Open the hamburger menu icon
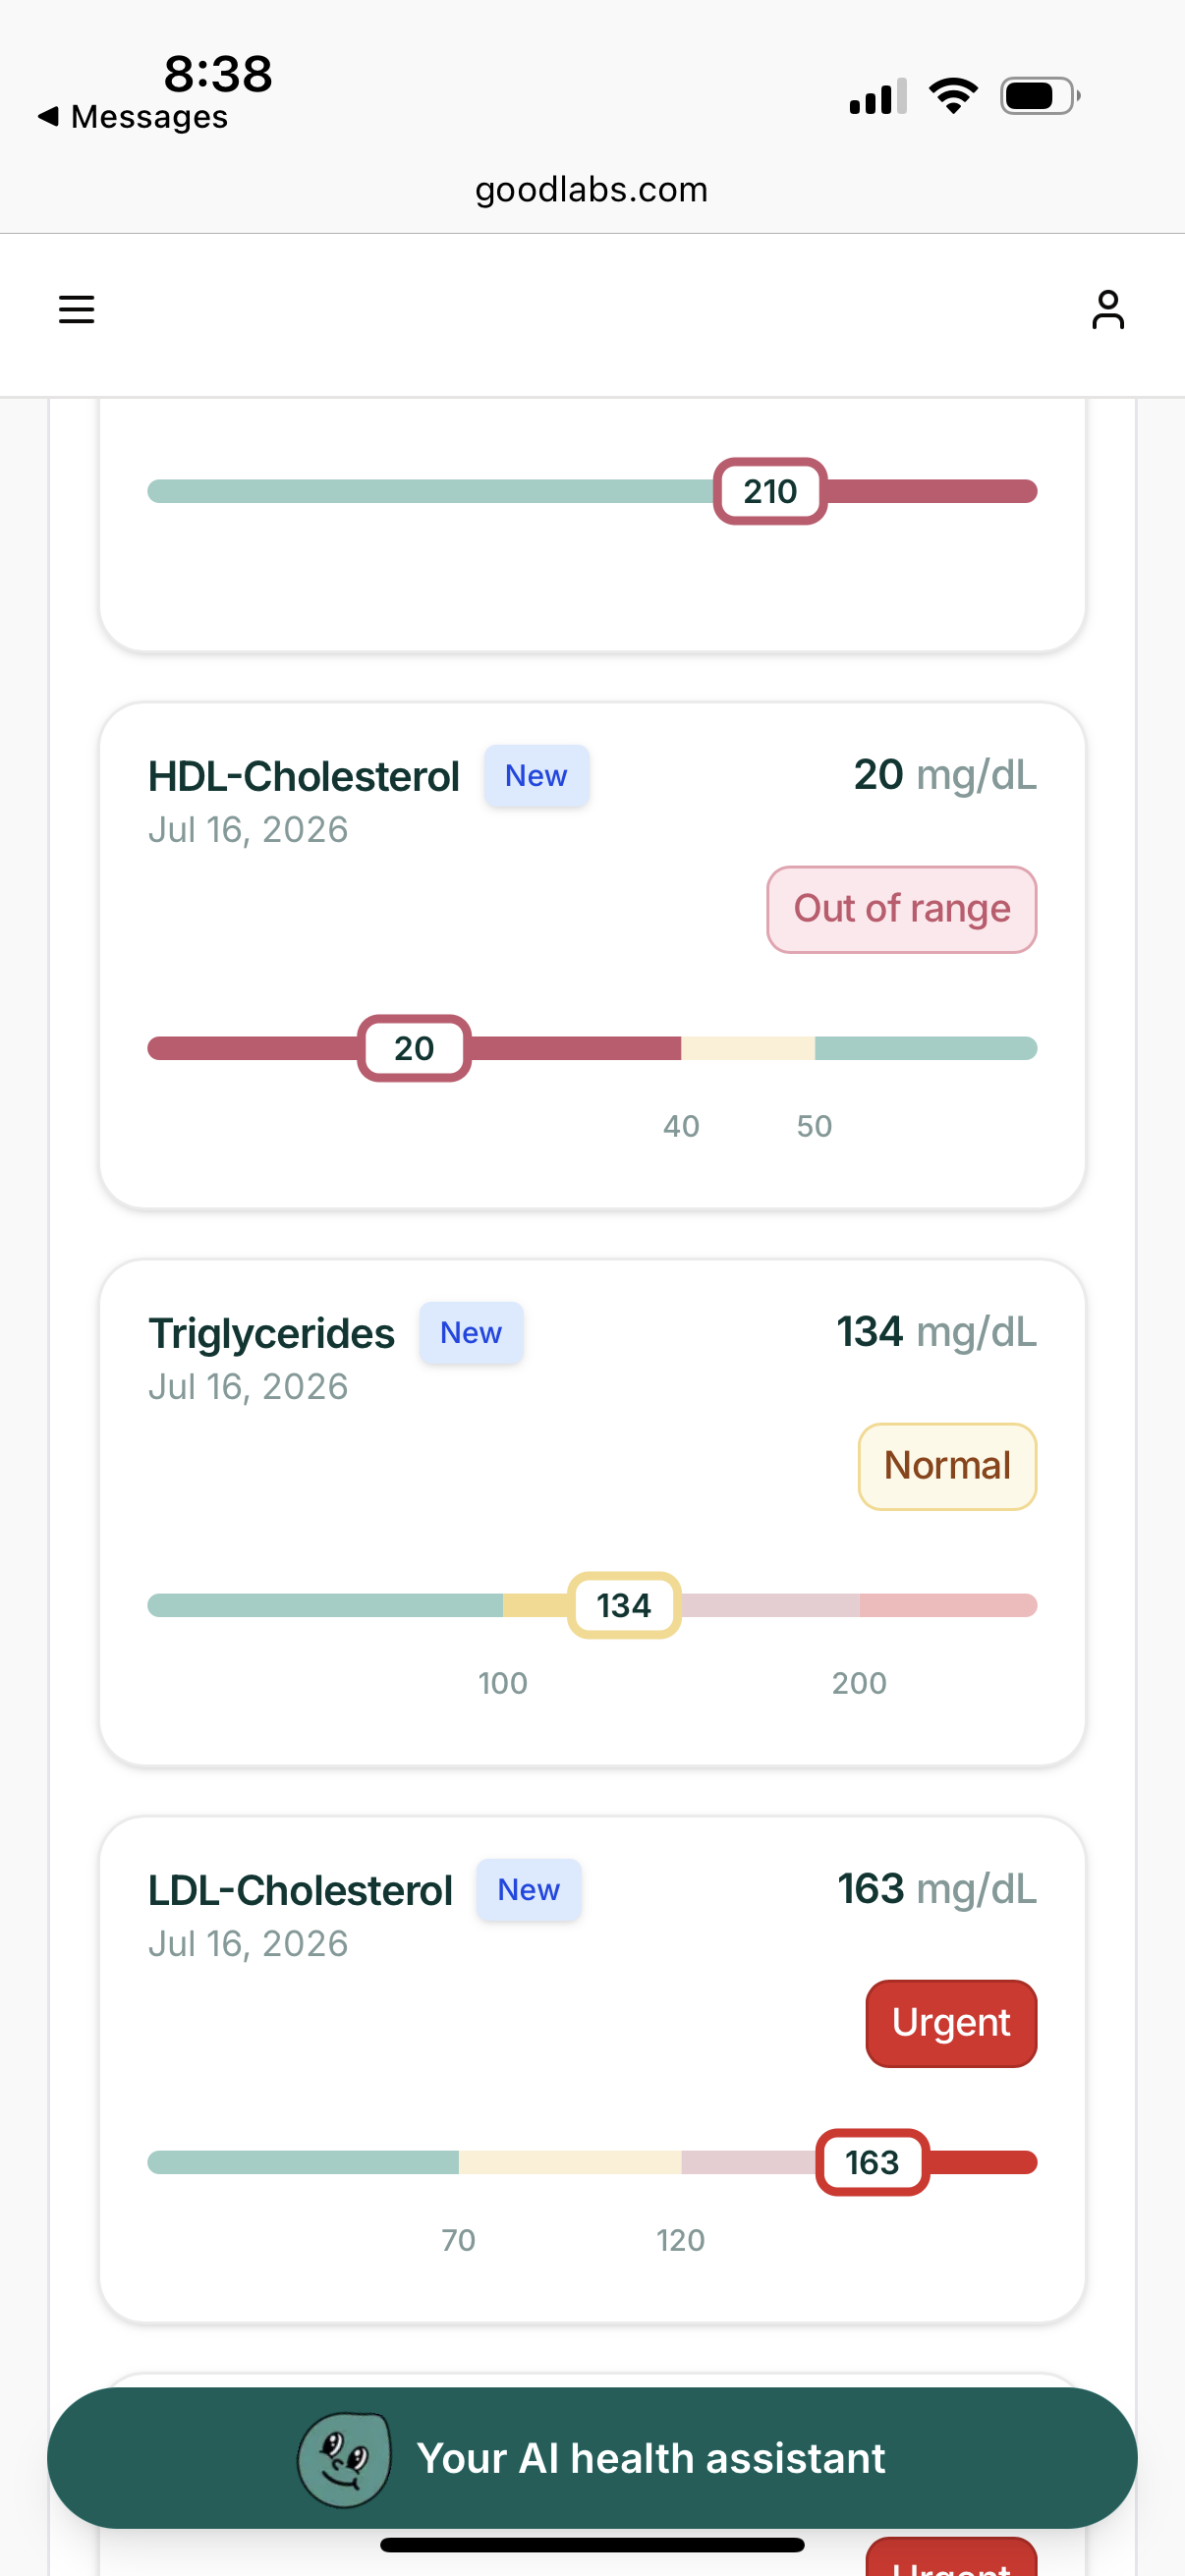Image resolution: width=1185 pixels, height=2576 pixels. [x=76, y=310]
